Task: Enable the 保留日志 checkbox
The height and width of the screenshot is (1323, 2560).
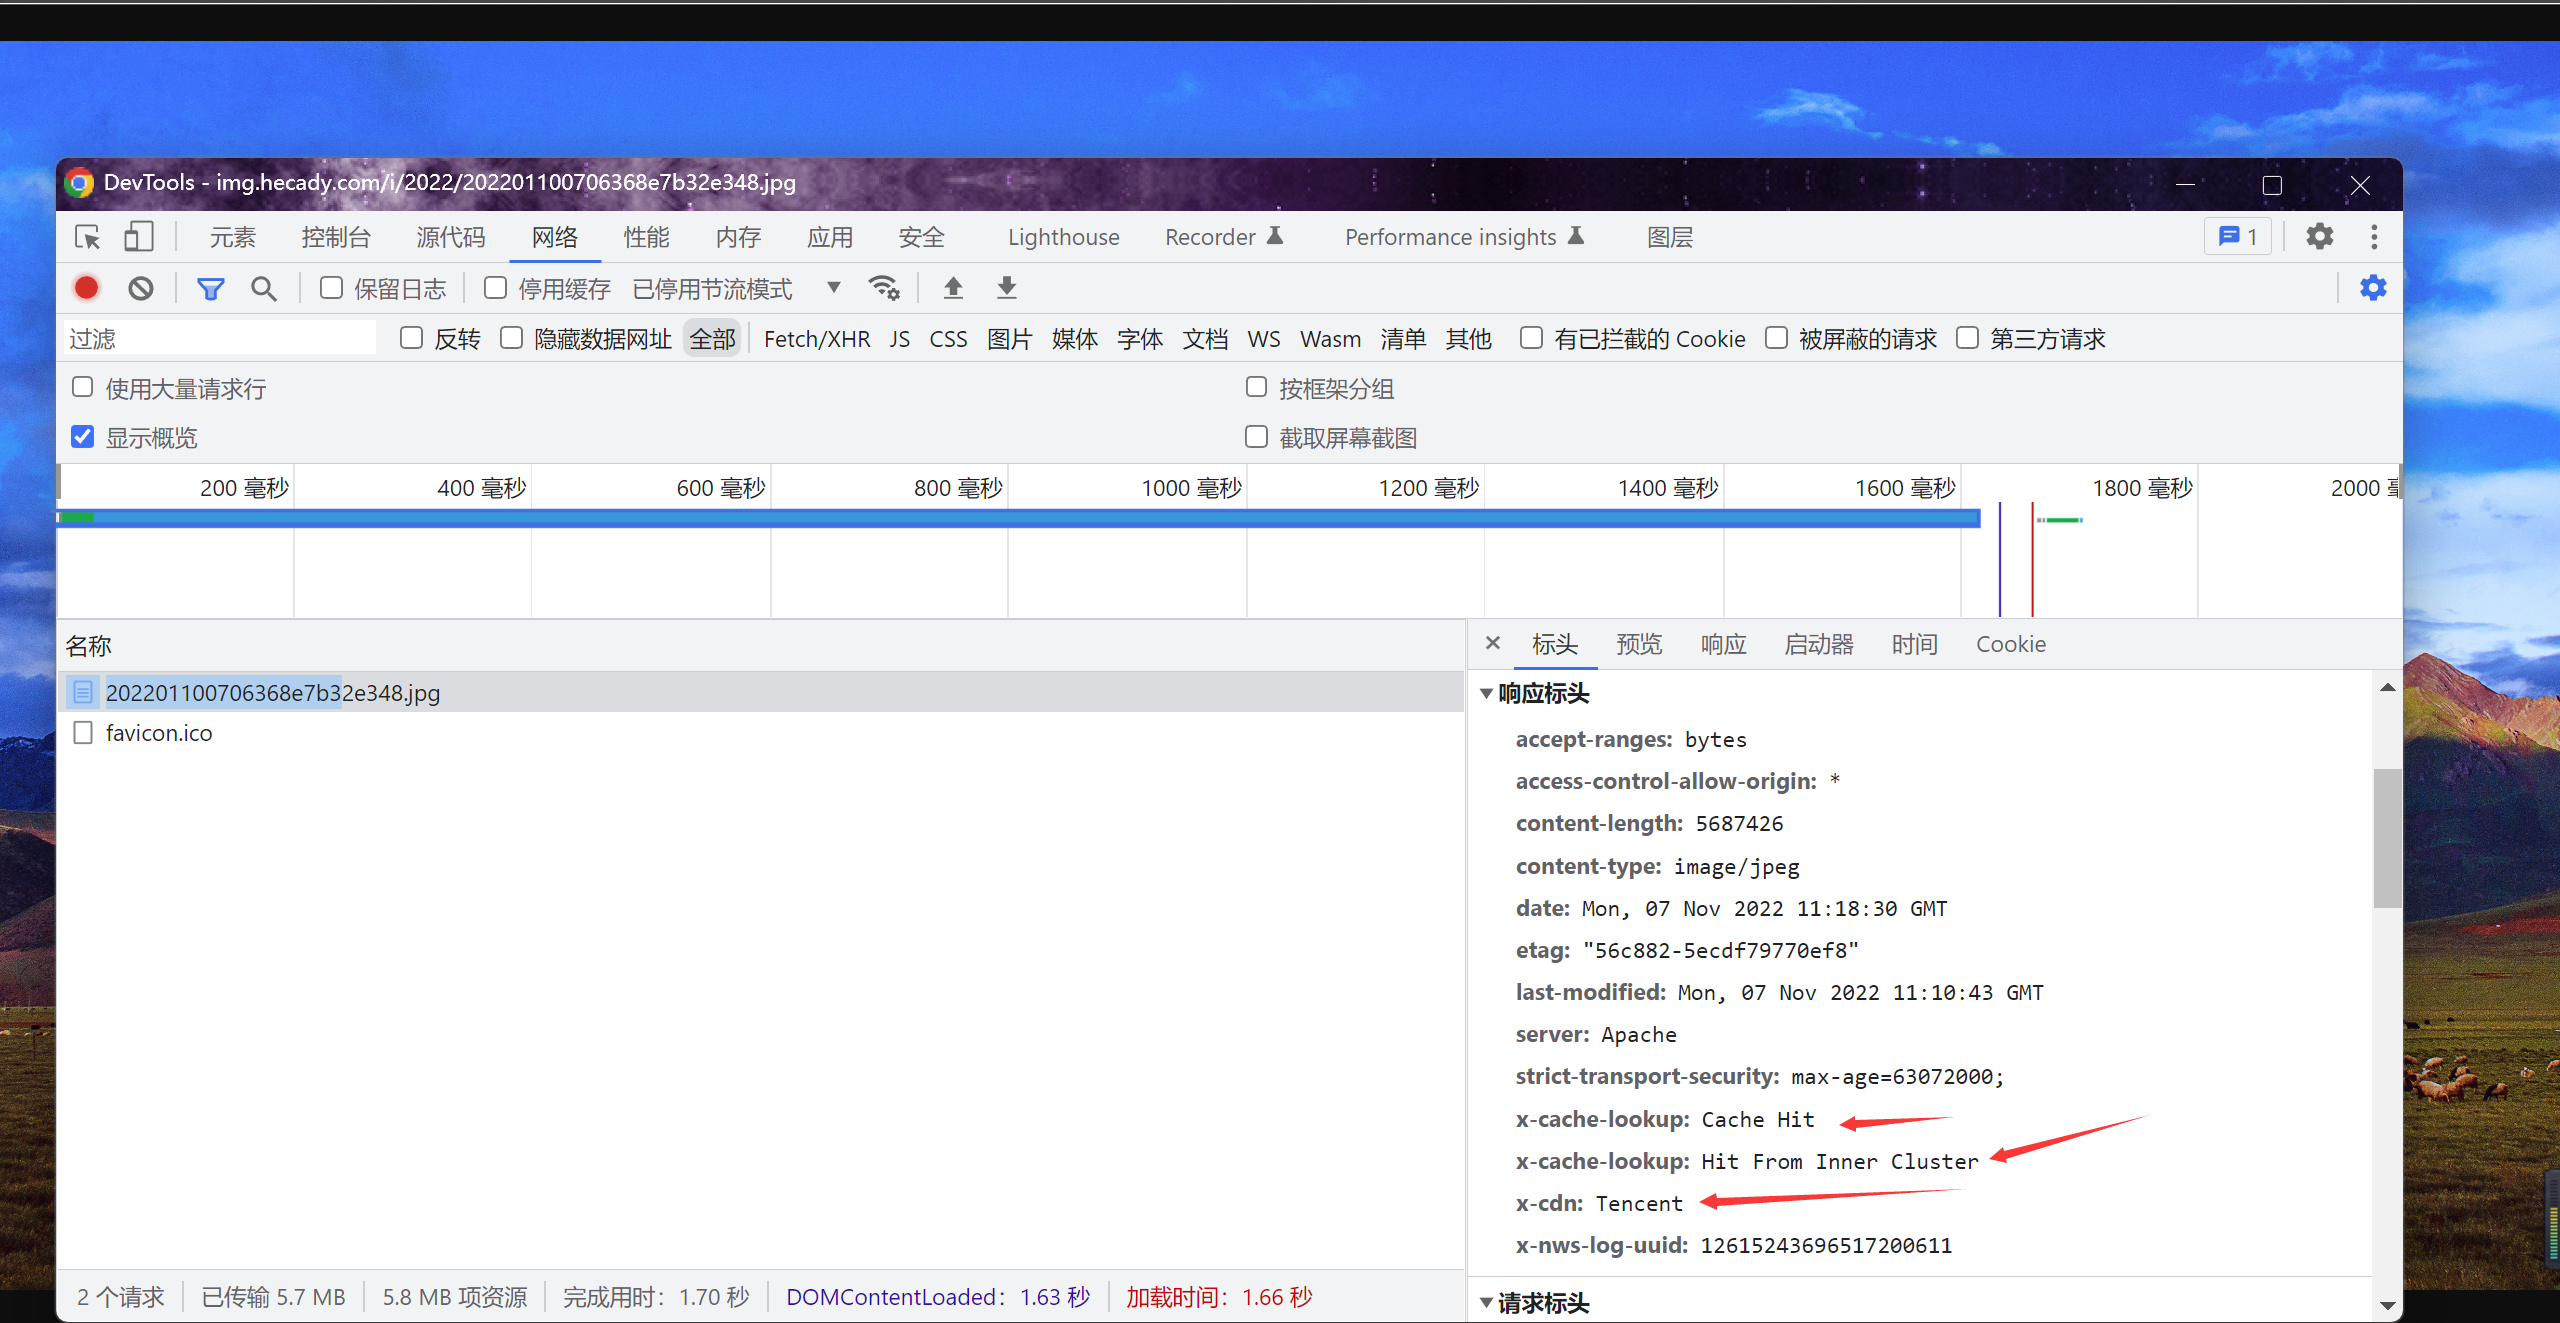Action: pos(331,288)
